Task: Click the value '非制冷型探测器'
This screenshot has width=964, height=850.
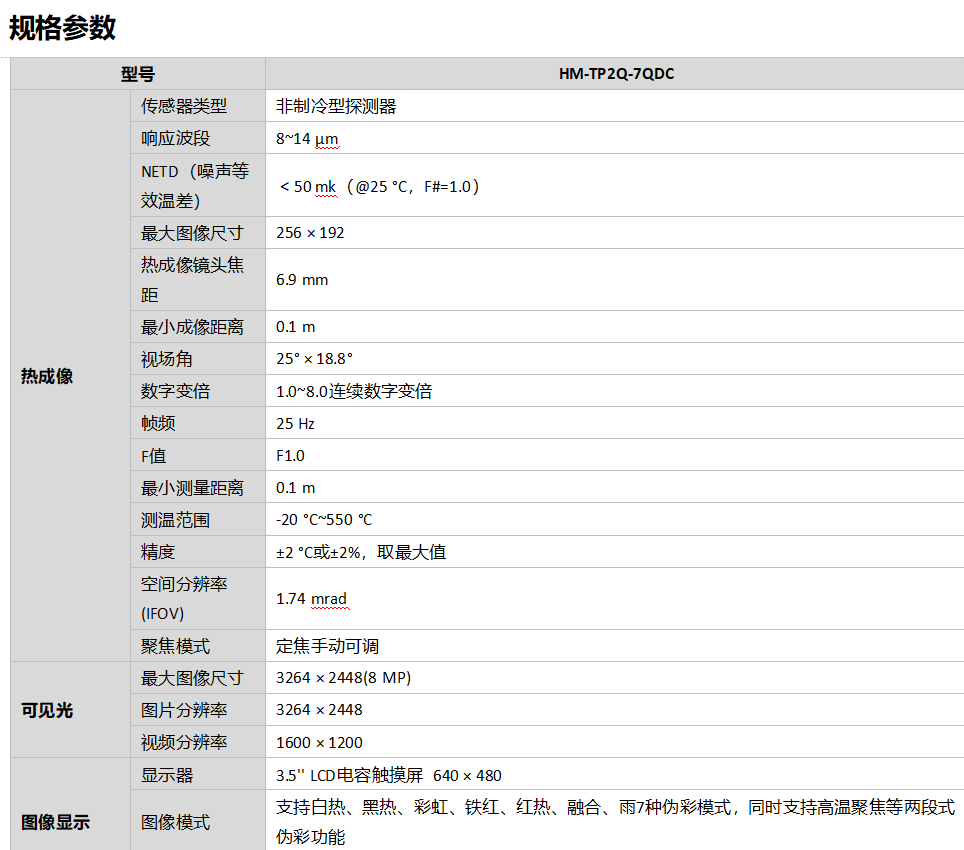Action: [x=336, y=106]
